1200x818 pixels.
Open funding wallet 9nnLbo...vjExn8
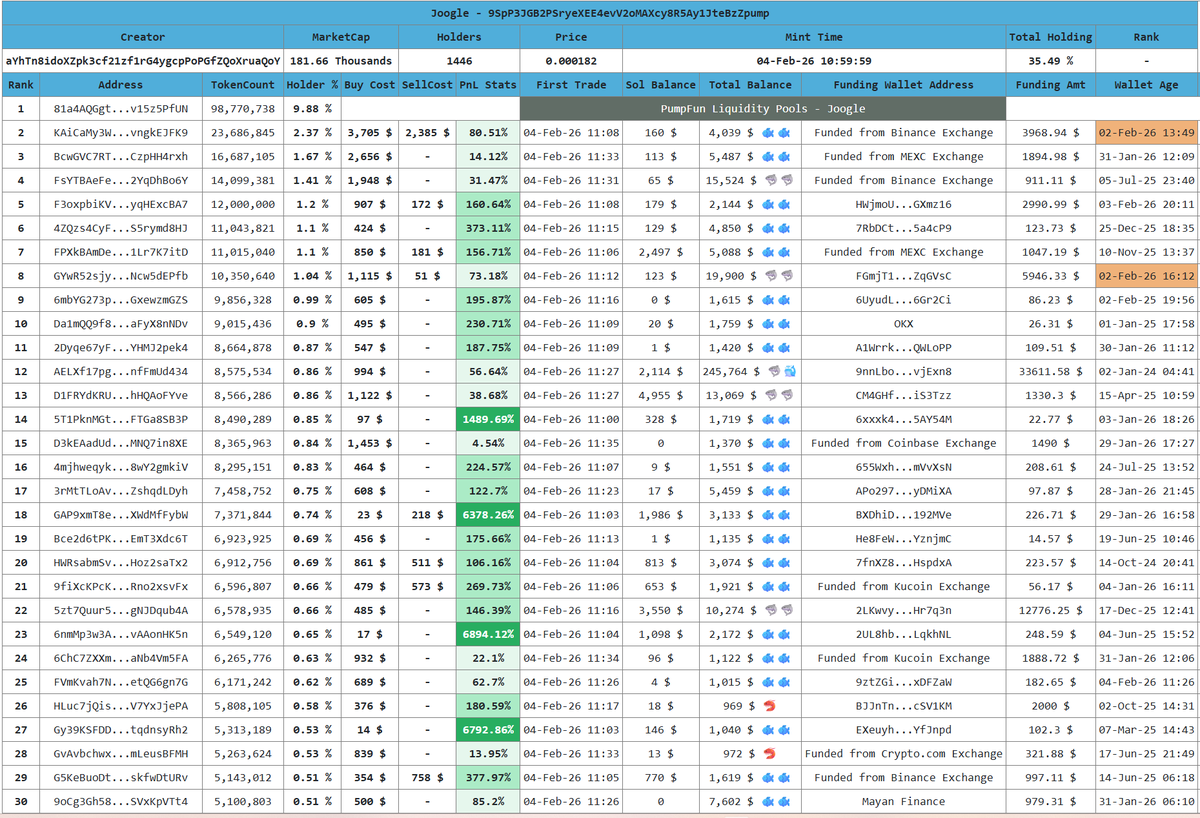(x=903, y=372)
